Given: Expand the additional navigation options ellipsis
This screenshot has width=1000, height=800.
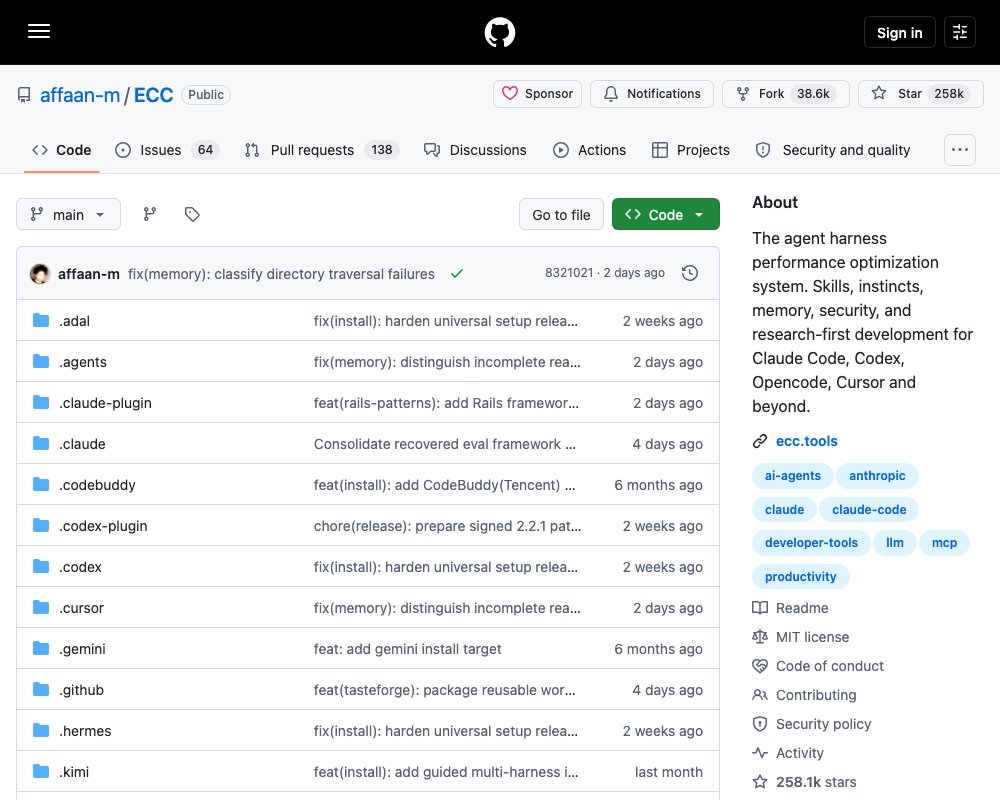Looking at the screenshot, I should [960, 150].
